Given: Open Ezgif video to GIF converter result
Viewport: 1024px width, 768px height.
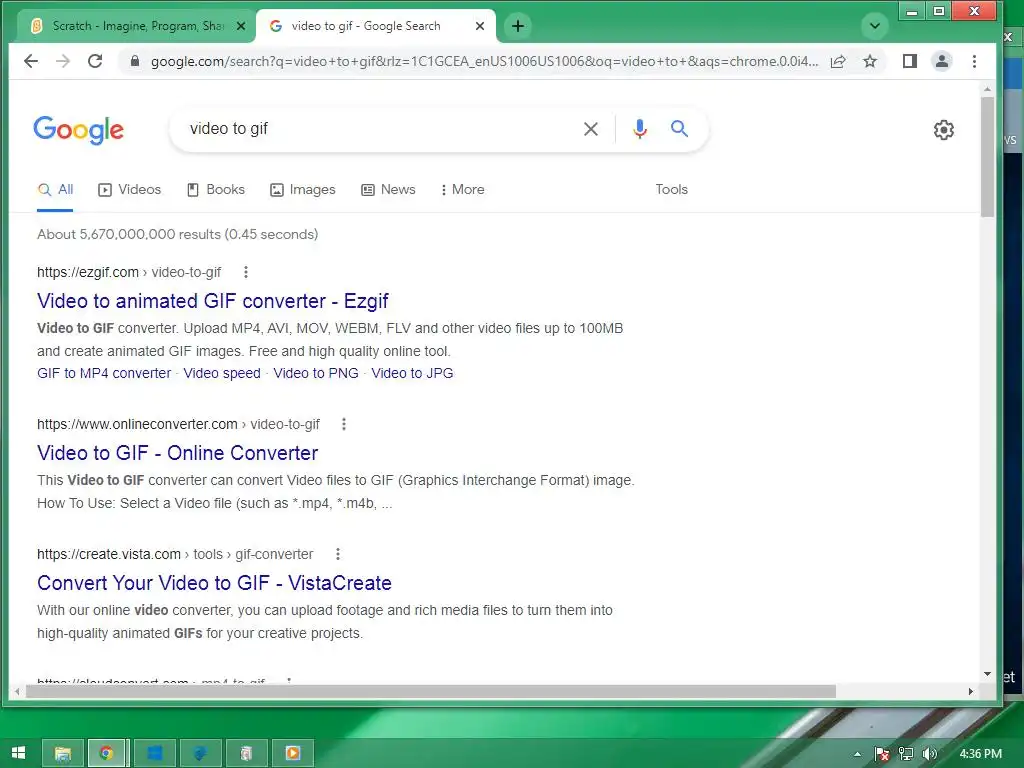Looking at the screenshot, I should [212, 301].
